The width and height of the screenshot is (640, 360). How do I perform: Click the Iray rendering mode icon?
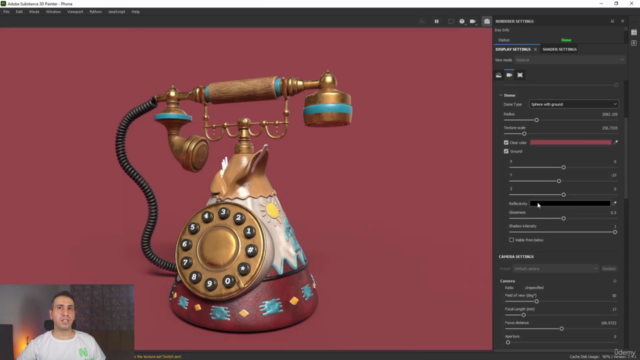point(487,21)
